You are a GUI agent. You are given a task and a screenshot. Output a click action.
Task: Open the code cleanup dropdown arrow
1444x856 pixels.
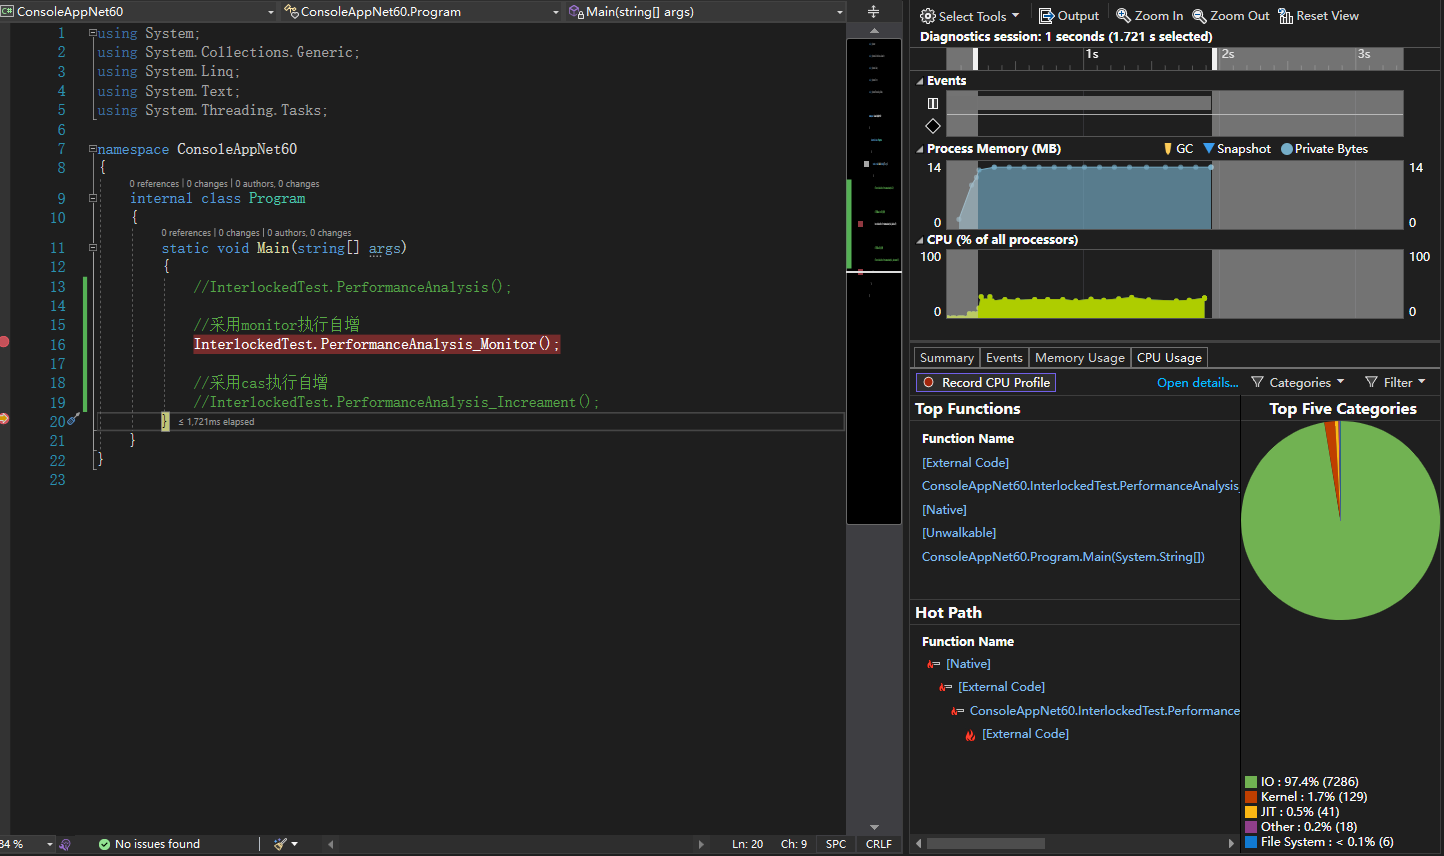coord(294,844)
